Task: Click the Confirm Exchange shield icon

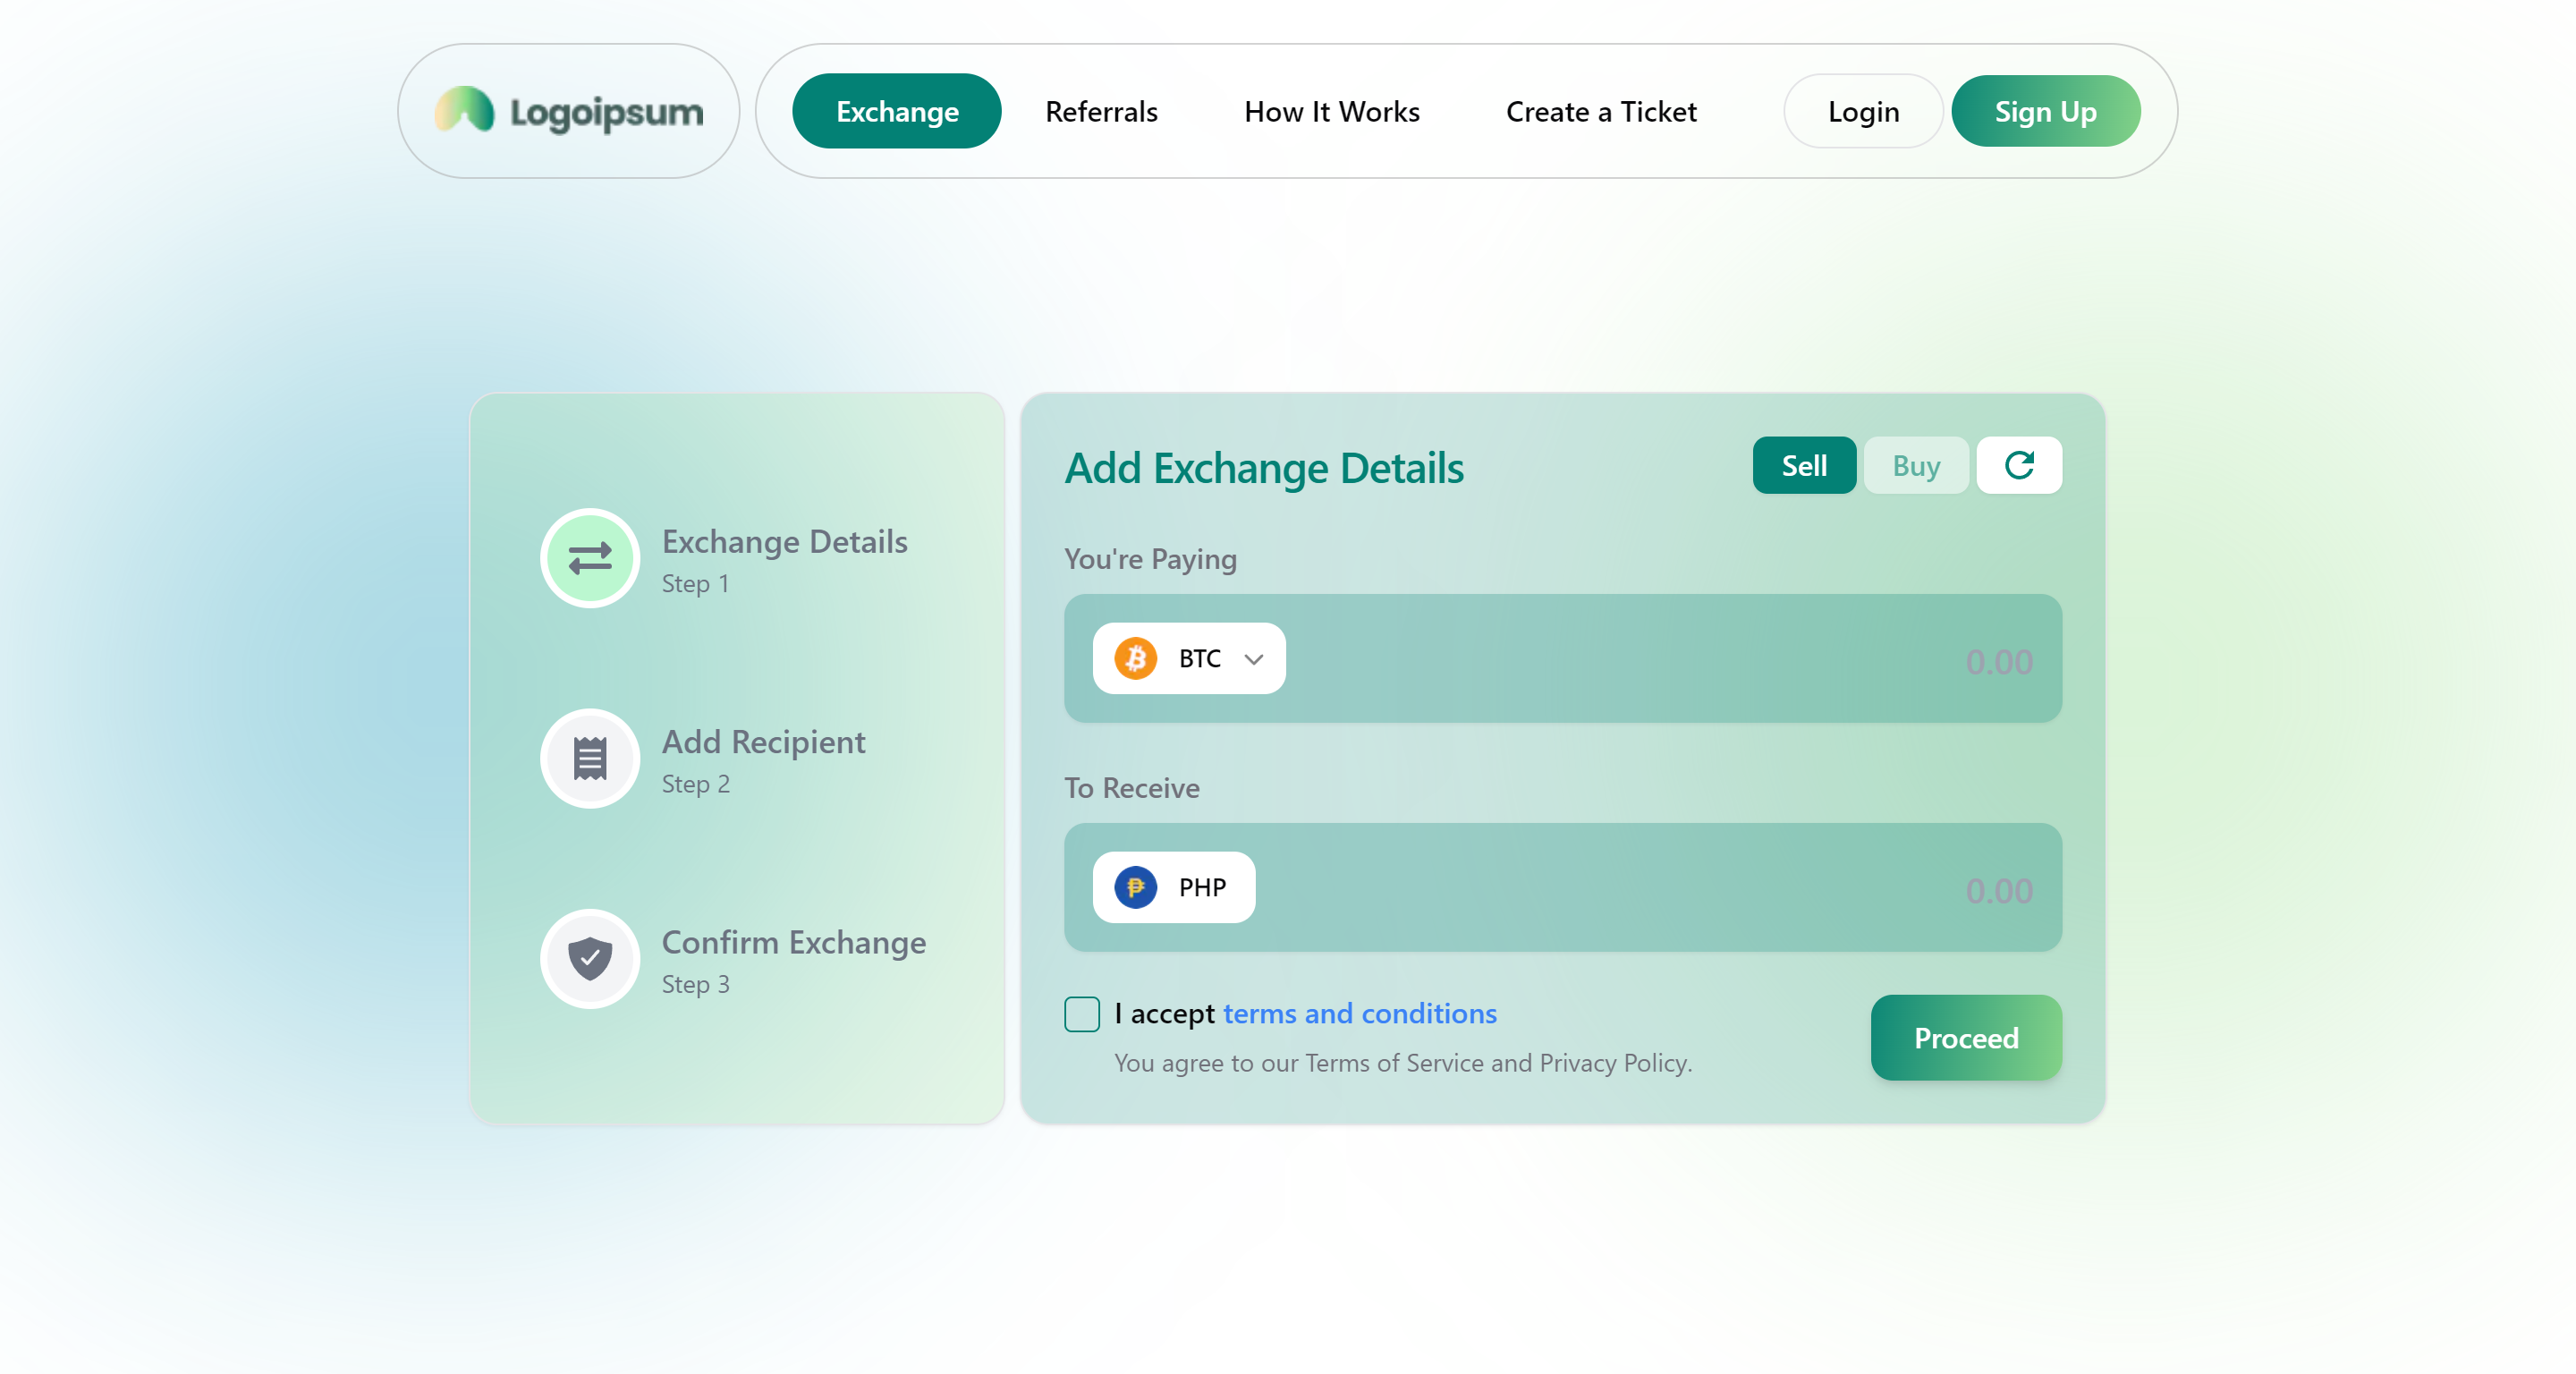Action: coord(590,959)
